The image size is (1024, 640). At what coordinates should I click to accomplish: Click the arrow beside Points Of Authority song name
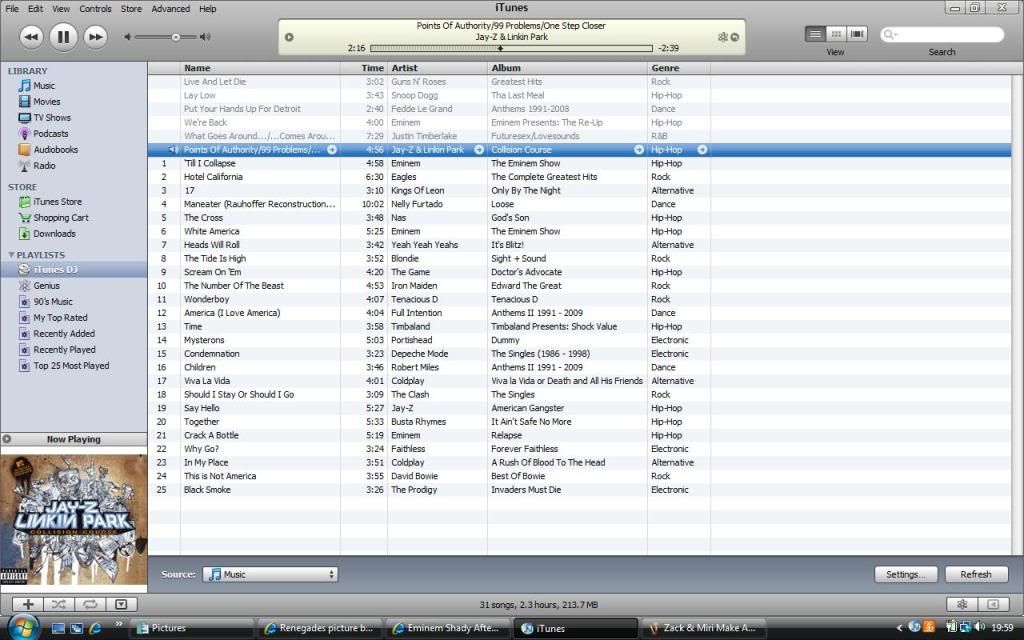point(332,150)
